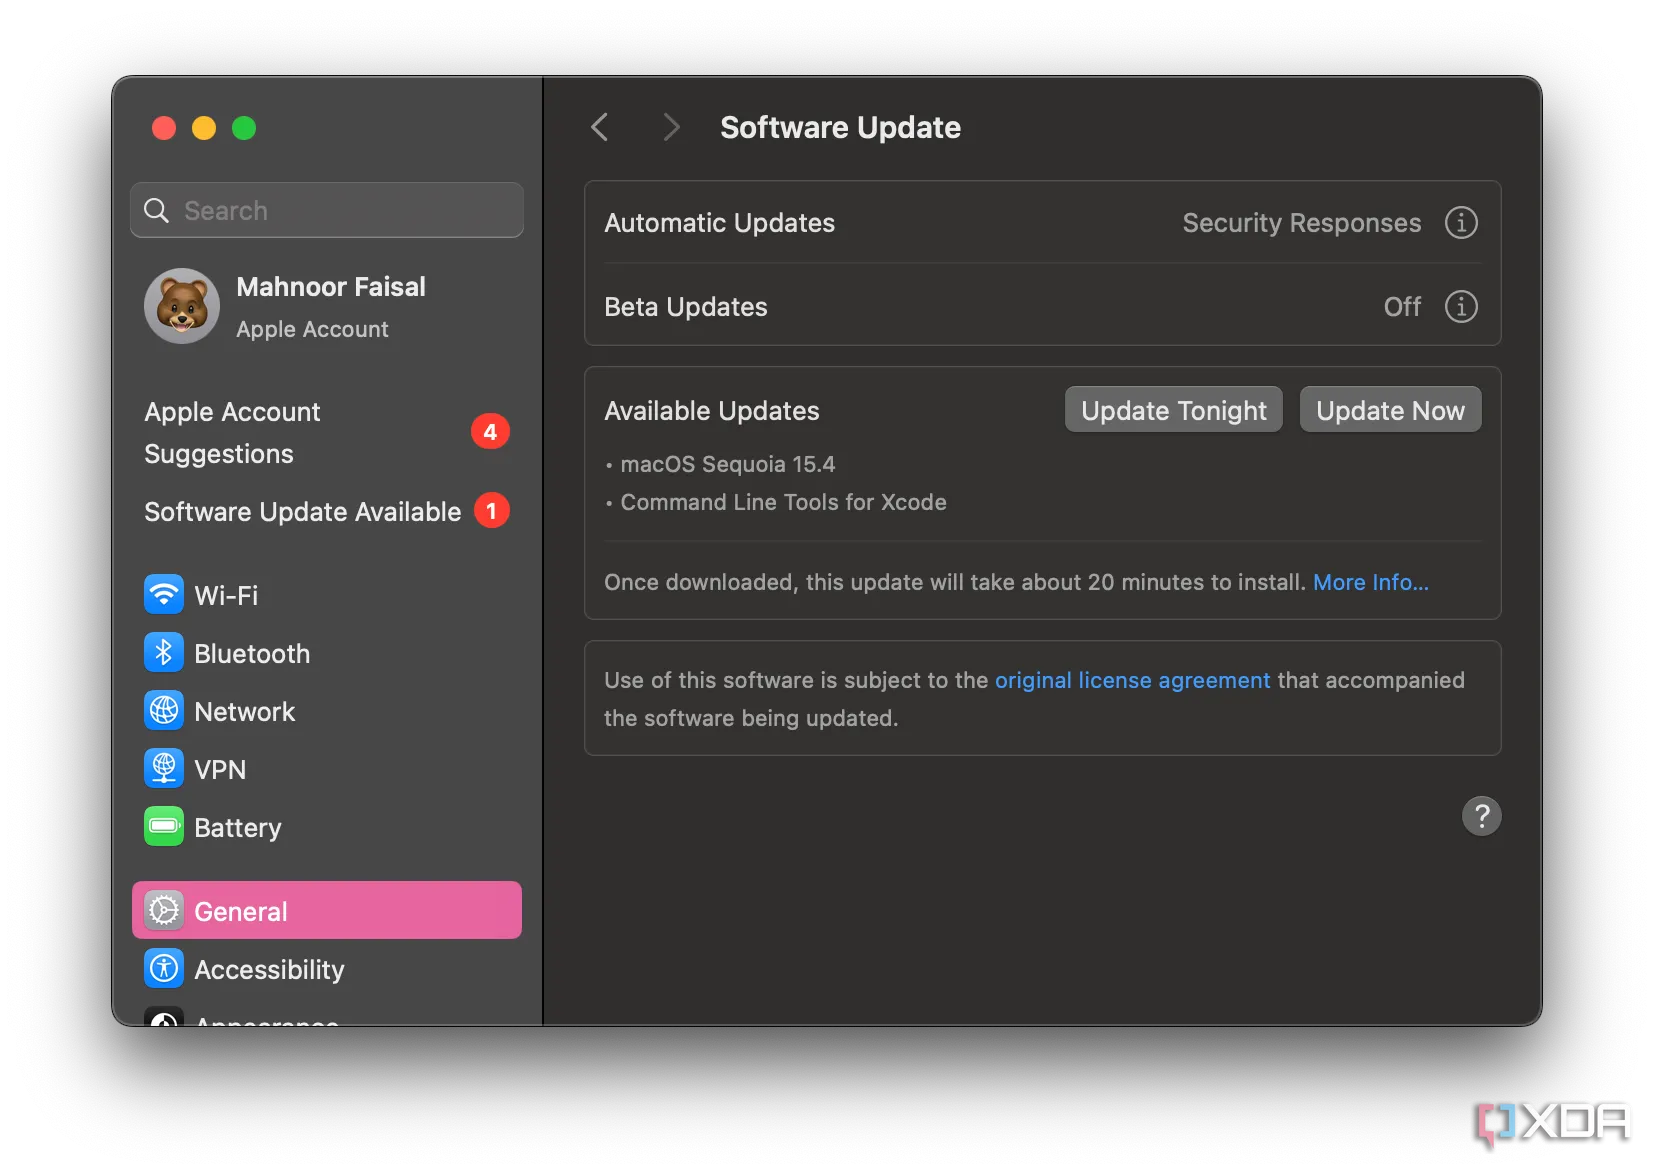Open Bluetooth settings pane
This screenshot has height=1174, width=1654.
pyautogui.click(x=327, y=653)
